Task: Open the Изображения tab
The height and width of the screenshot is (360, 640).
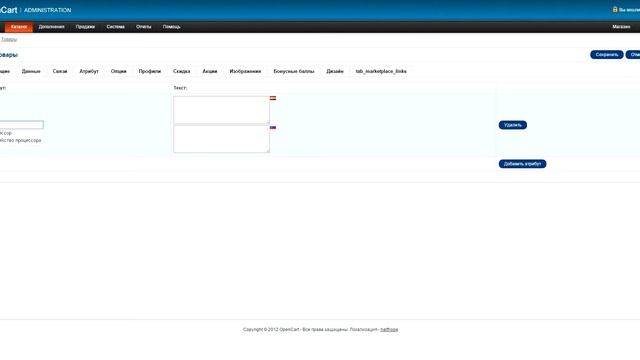Action: pos(245,71)
